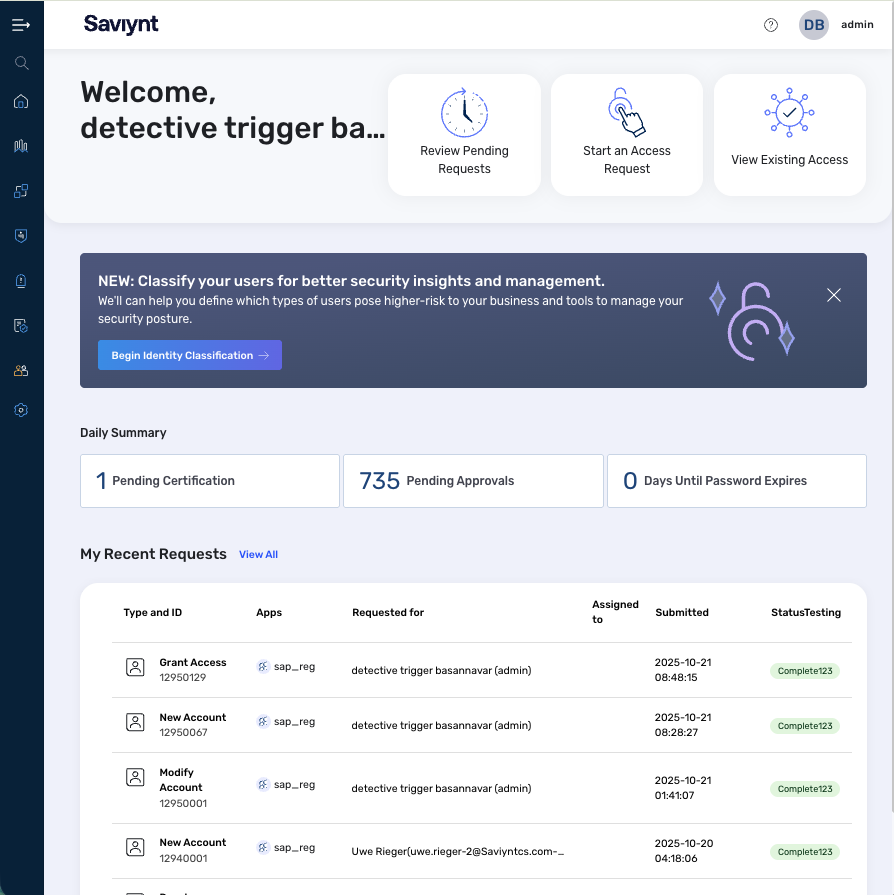Open View Existing Access tile

[x=789, y=135]
